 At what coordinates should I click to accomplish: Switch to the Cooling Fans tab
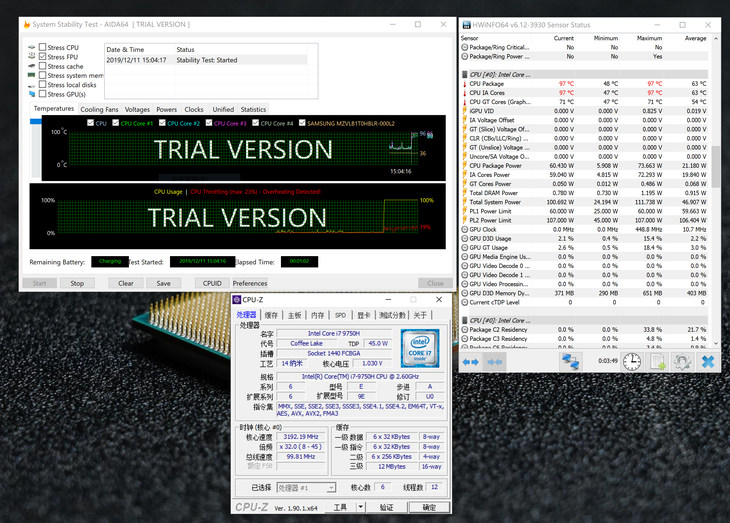pos(99,109)
